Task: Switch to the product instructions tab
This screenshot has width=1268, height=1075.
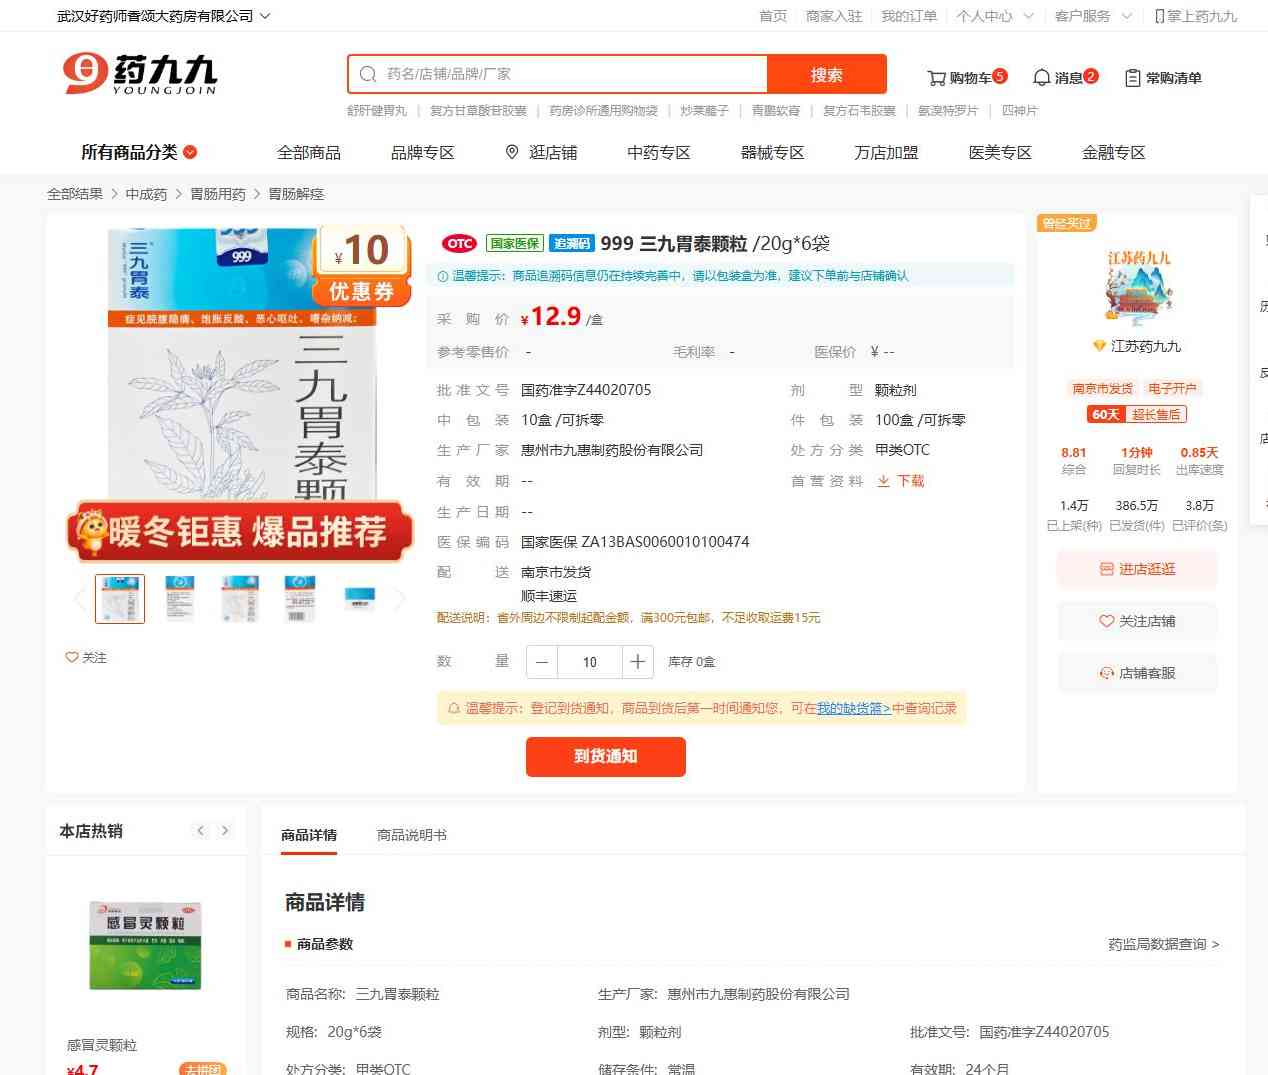Action: click(411, 835)
